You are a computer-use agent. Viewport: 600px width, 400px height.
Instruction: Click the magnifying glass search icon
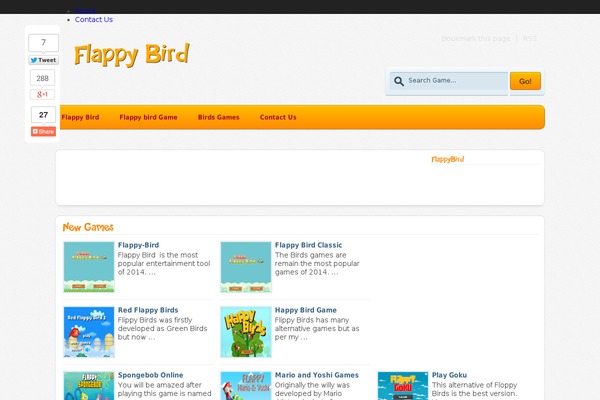click(x=399, y=81)
